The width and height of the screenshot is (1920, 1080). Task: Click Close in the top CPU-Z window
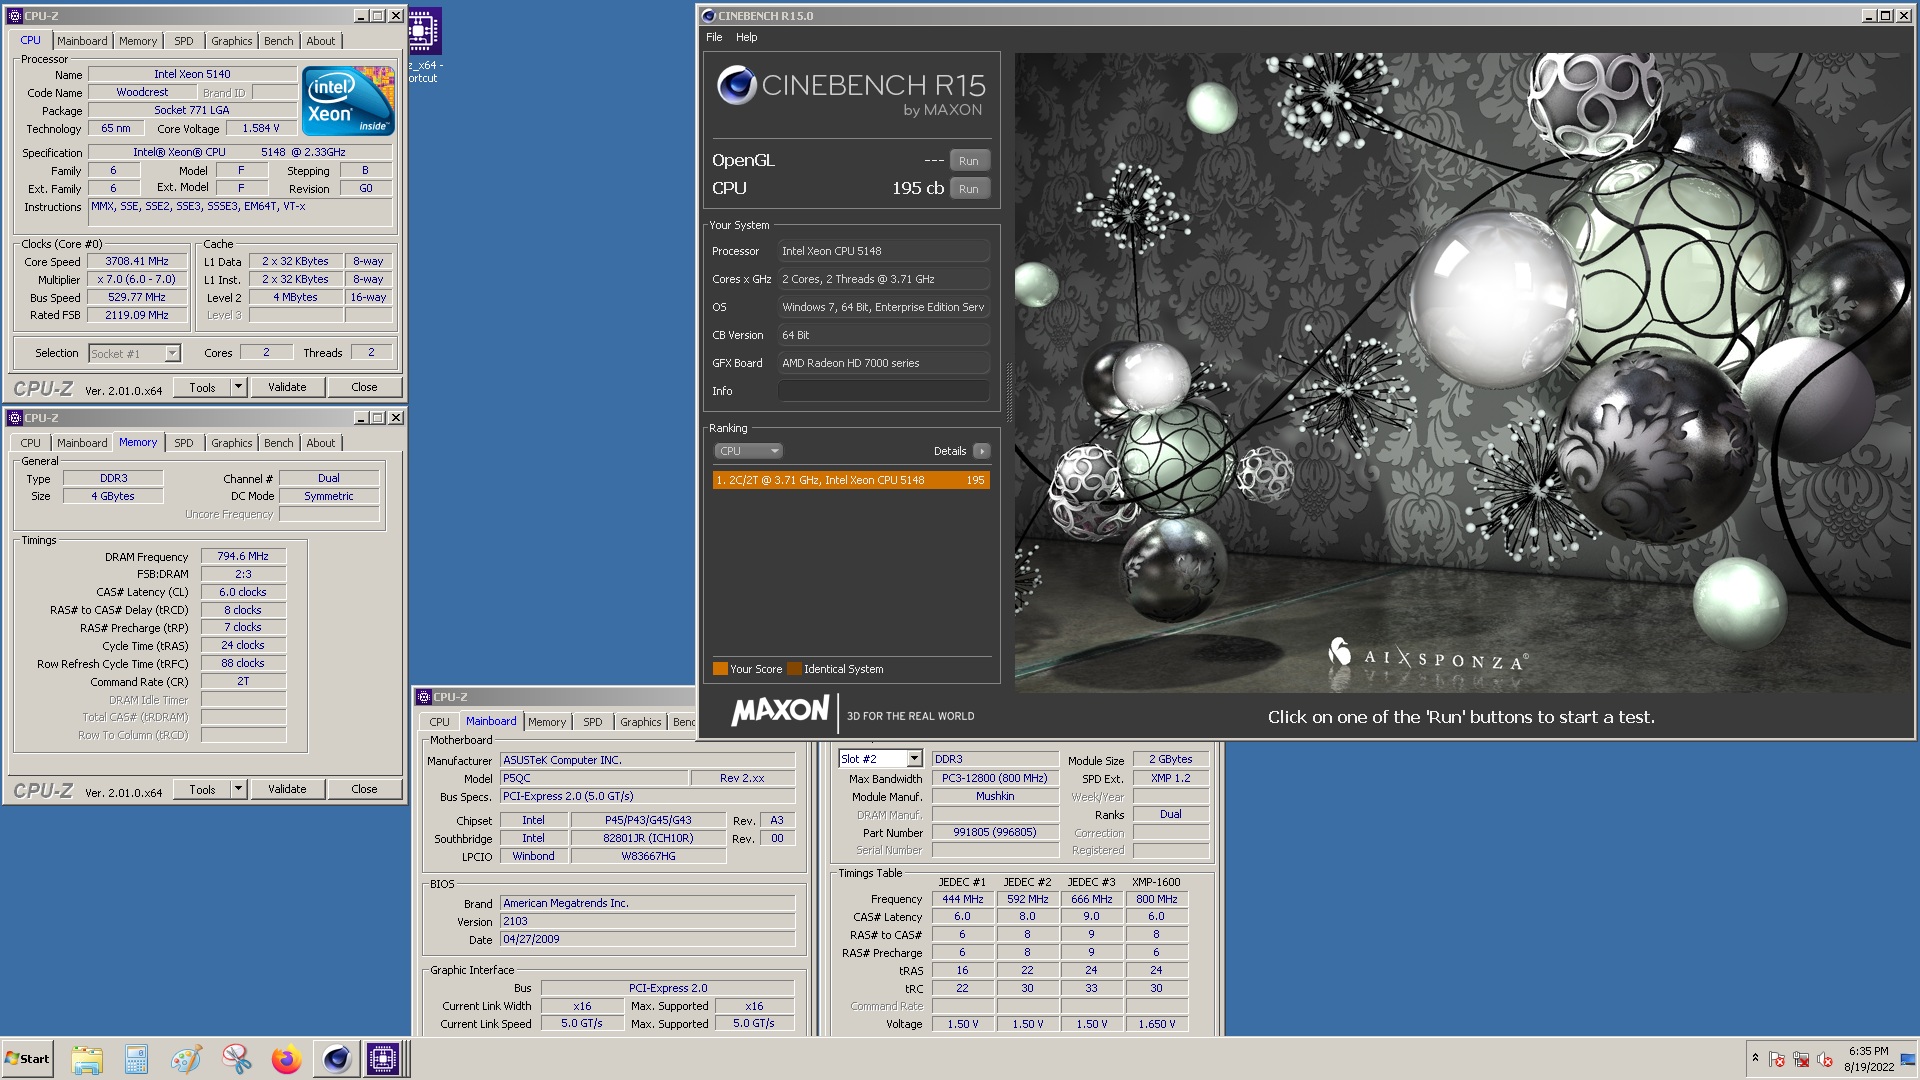tap(364, 387)
